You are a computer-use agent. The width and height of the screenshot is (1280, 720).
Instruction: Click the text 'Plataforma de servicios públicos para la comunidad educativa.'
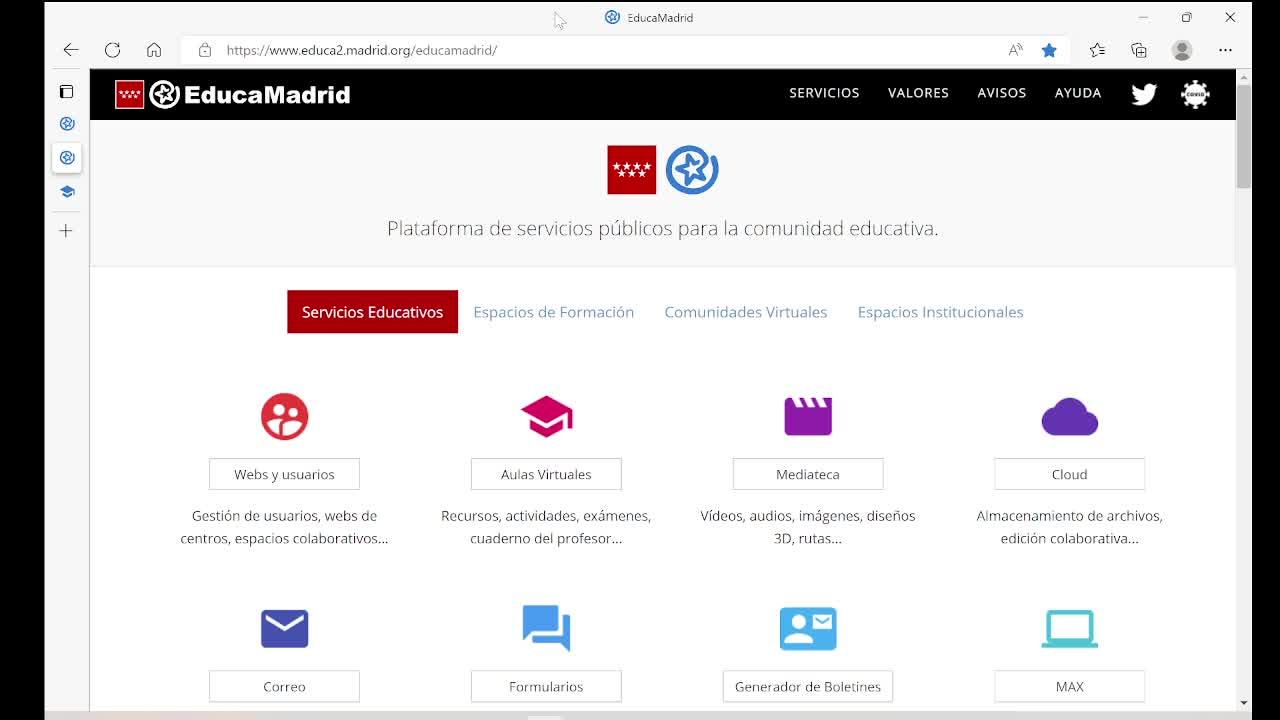663,228
